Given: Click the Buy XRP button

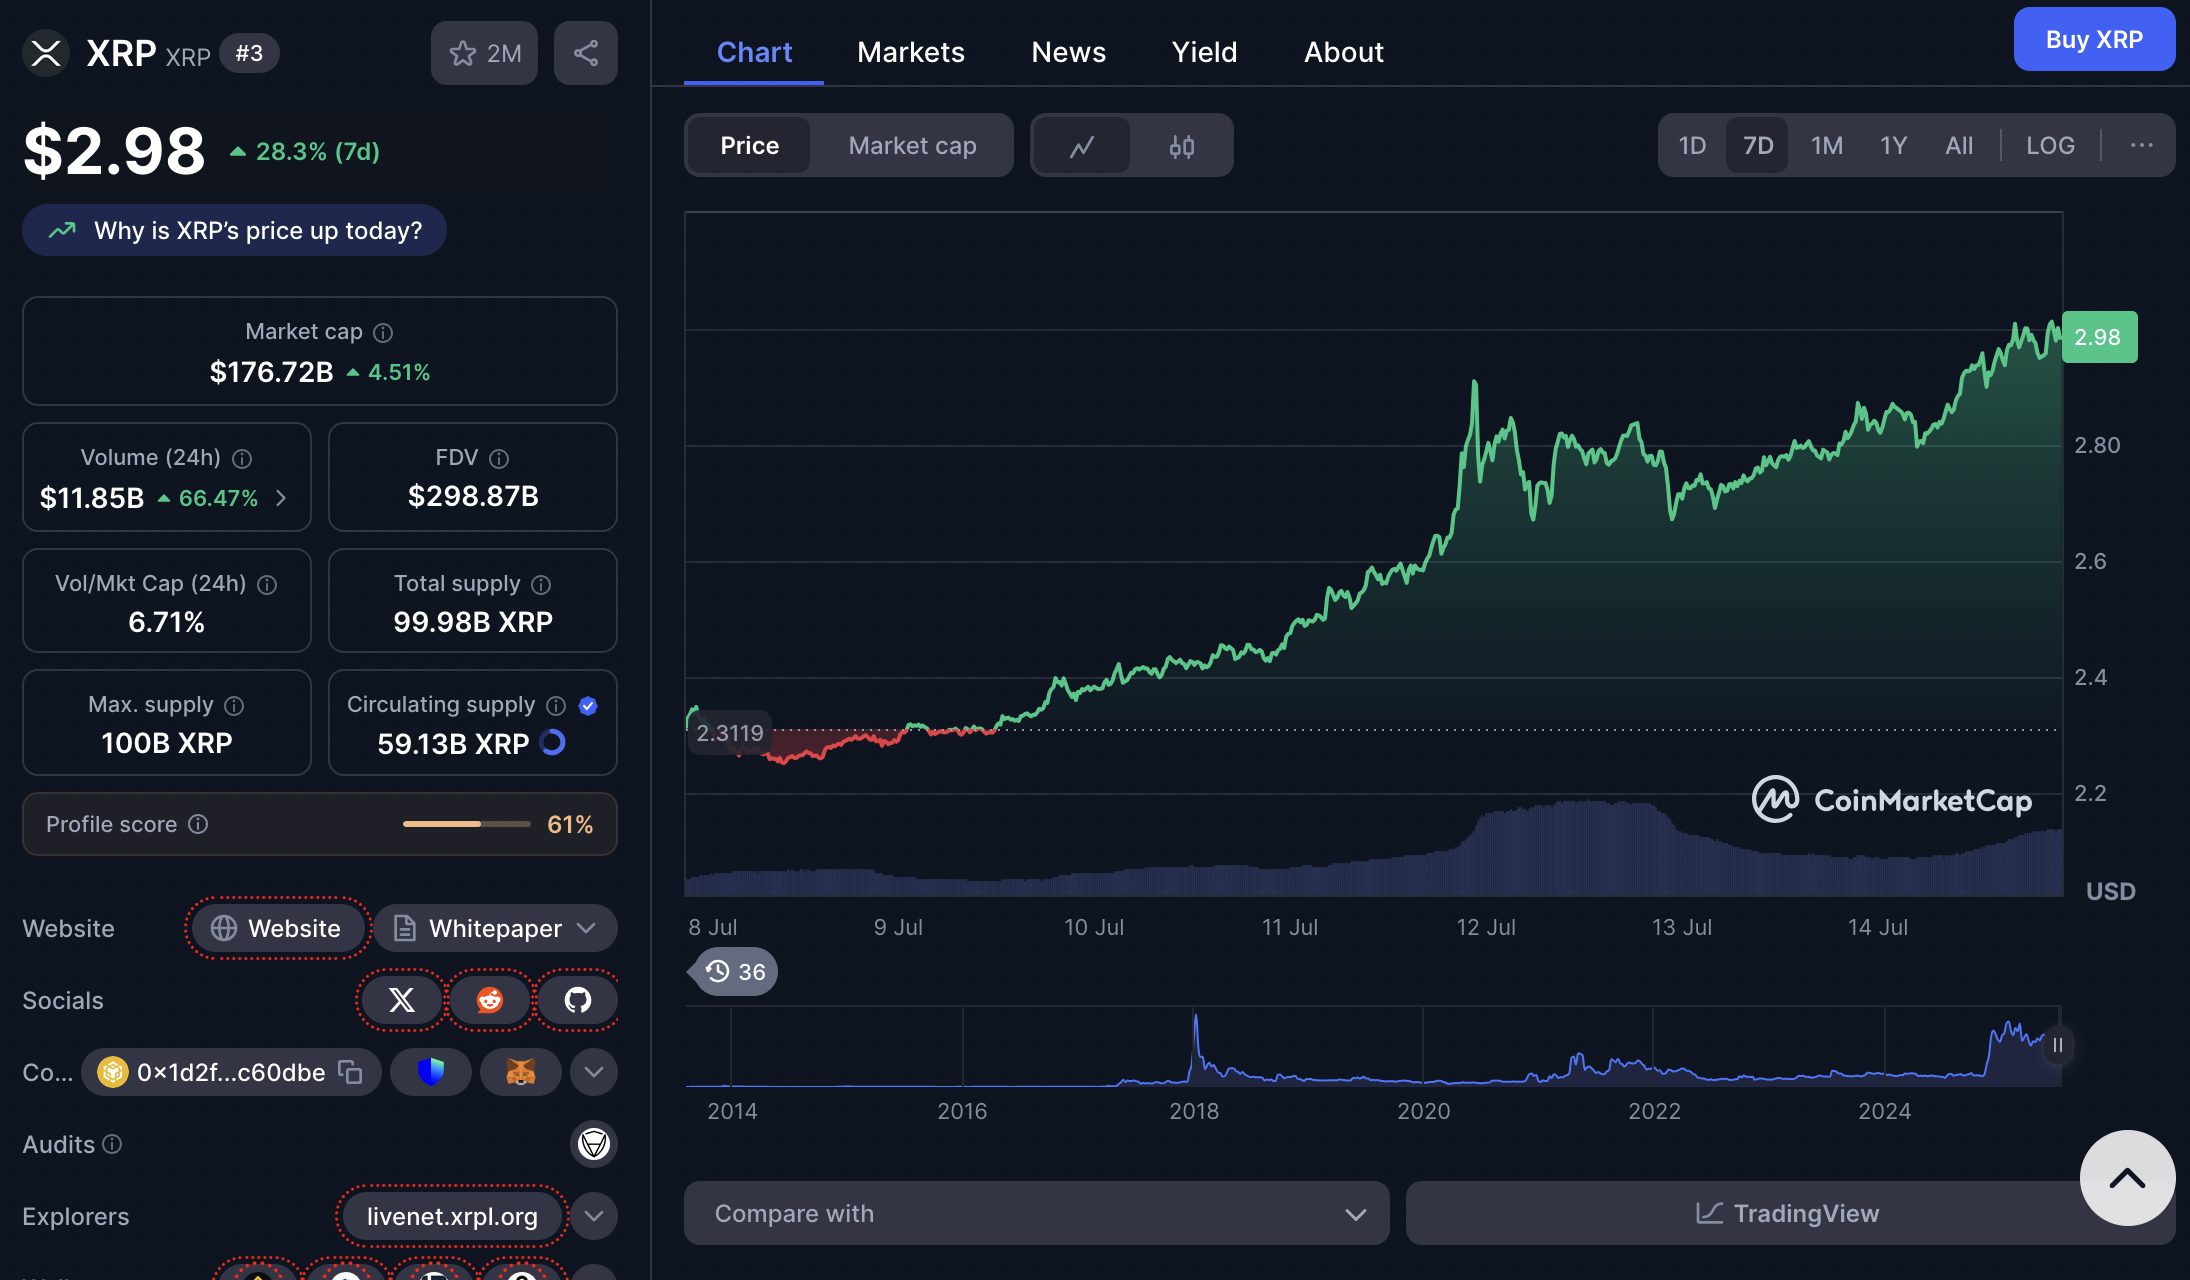Looking at the screenshot, I should point(2094,40).
